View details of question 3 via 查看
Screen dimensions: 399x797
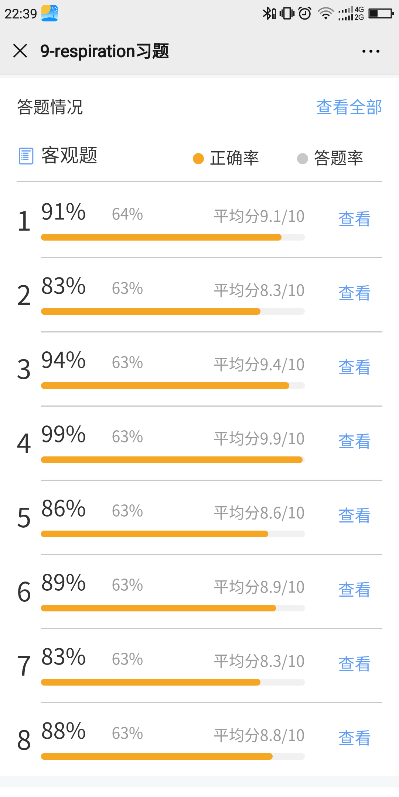pos(354,367)
